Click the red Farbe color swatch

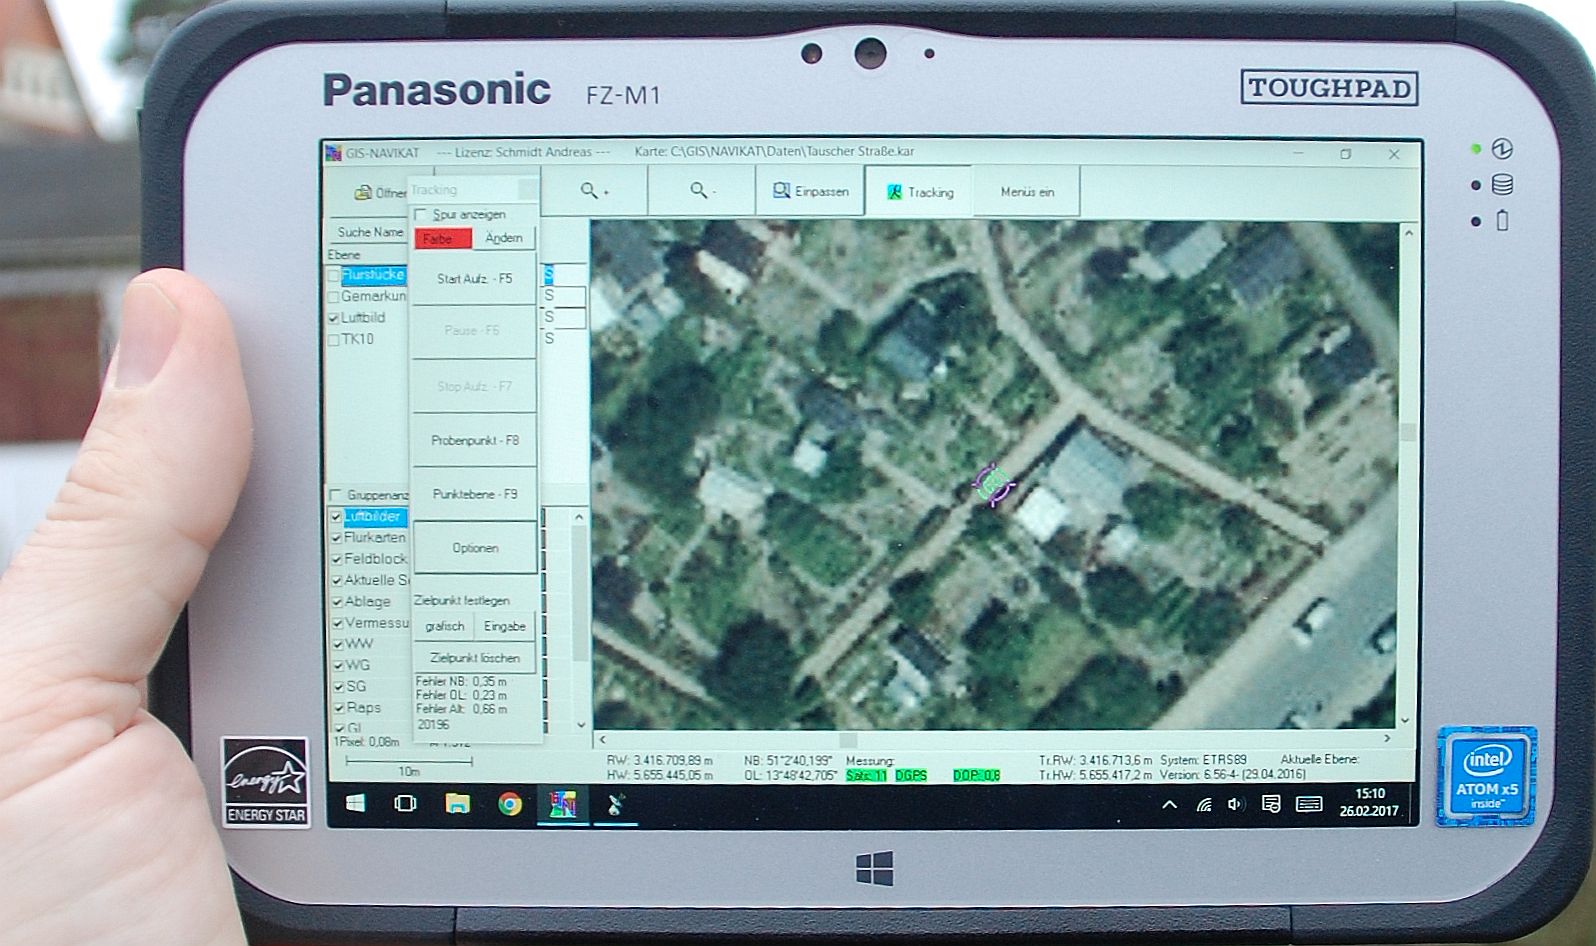click(x=441, y=239)
